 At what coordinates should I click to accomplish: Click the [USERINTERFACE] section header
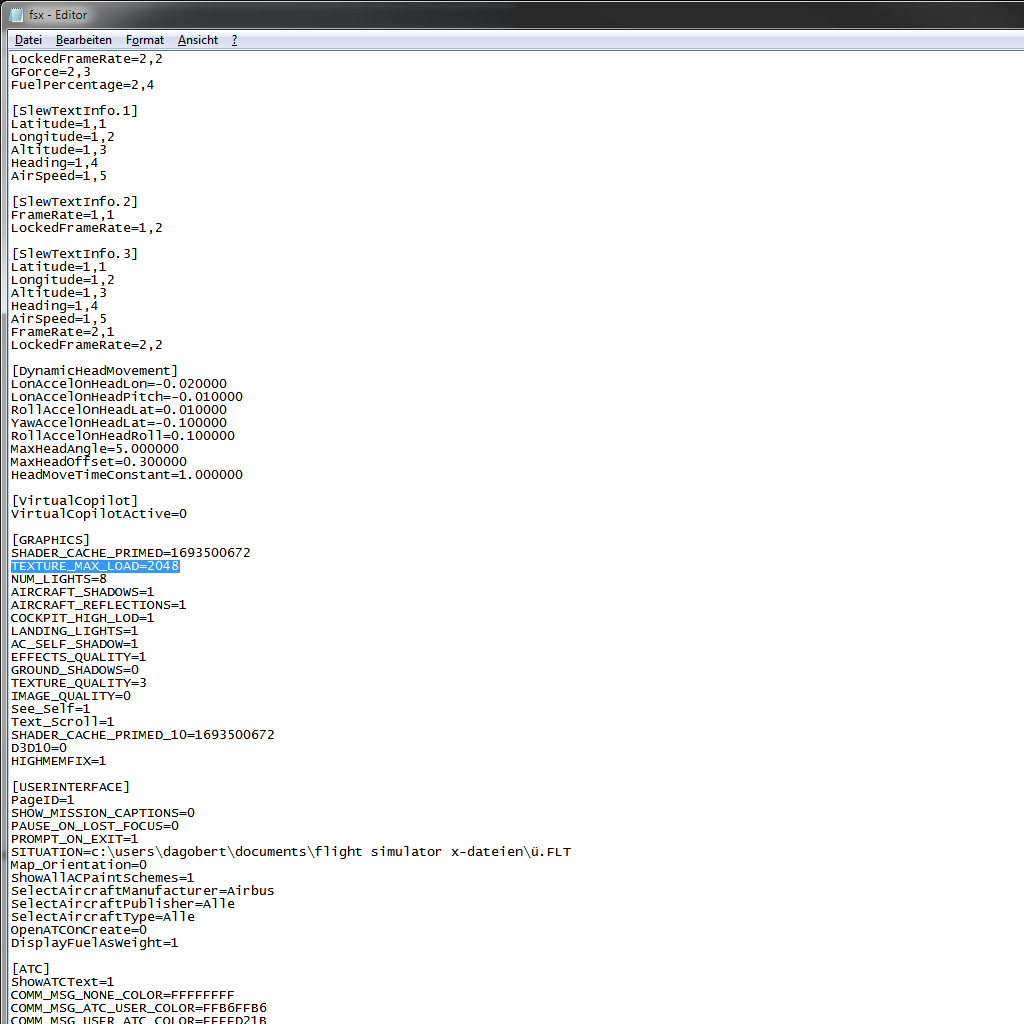point(70,787)
